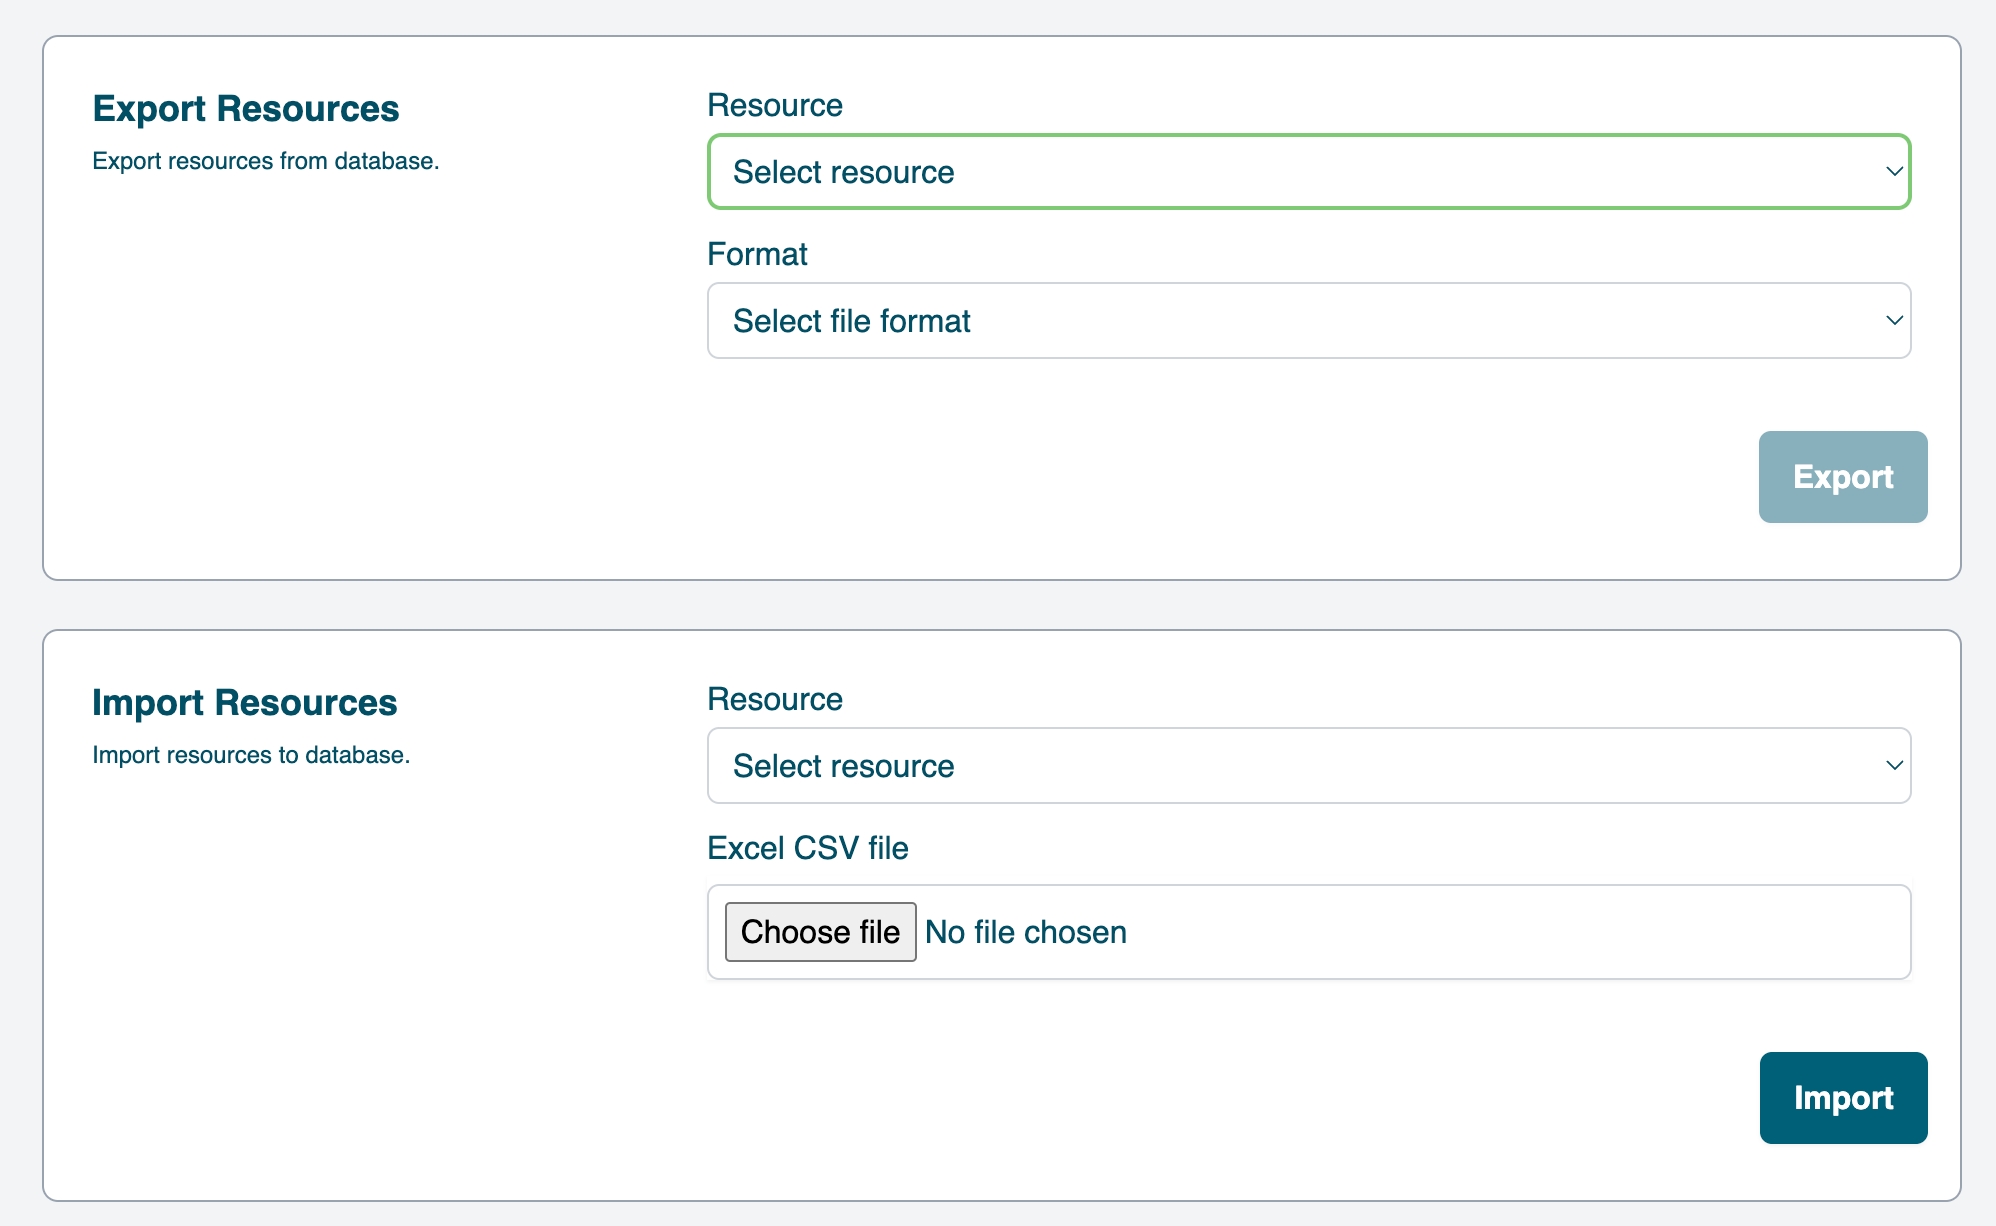This screenshot has width=1996, height=1226.
Task: Click chevron arrow of Import resource dropdown
Action: 1893,766
